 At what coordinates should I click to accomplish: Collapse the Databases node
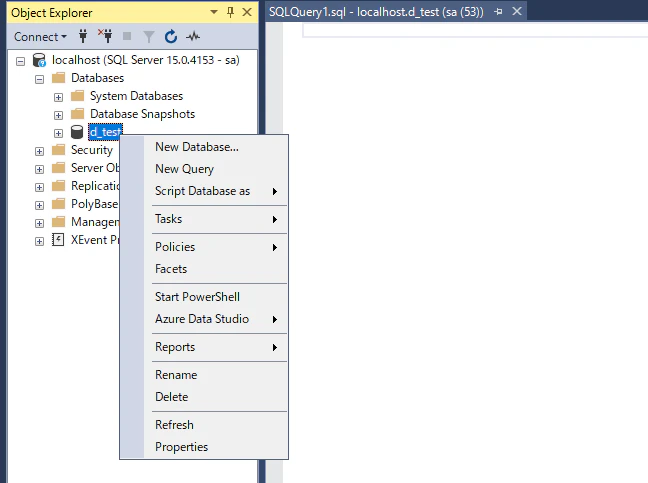tap(39, 79)
